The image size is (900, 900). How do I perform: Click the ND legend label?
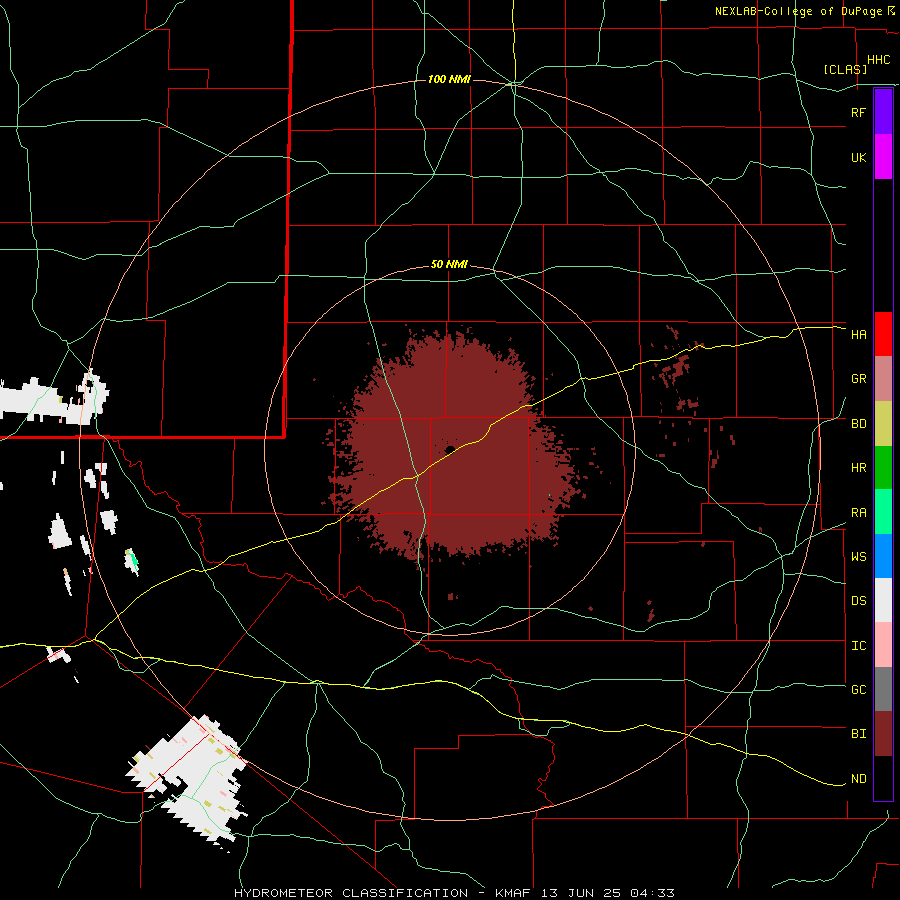pos(858,779)
